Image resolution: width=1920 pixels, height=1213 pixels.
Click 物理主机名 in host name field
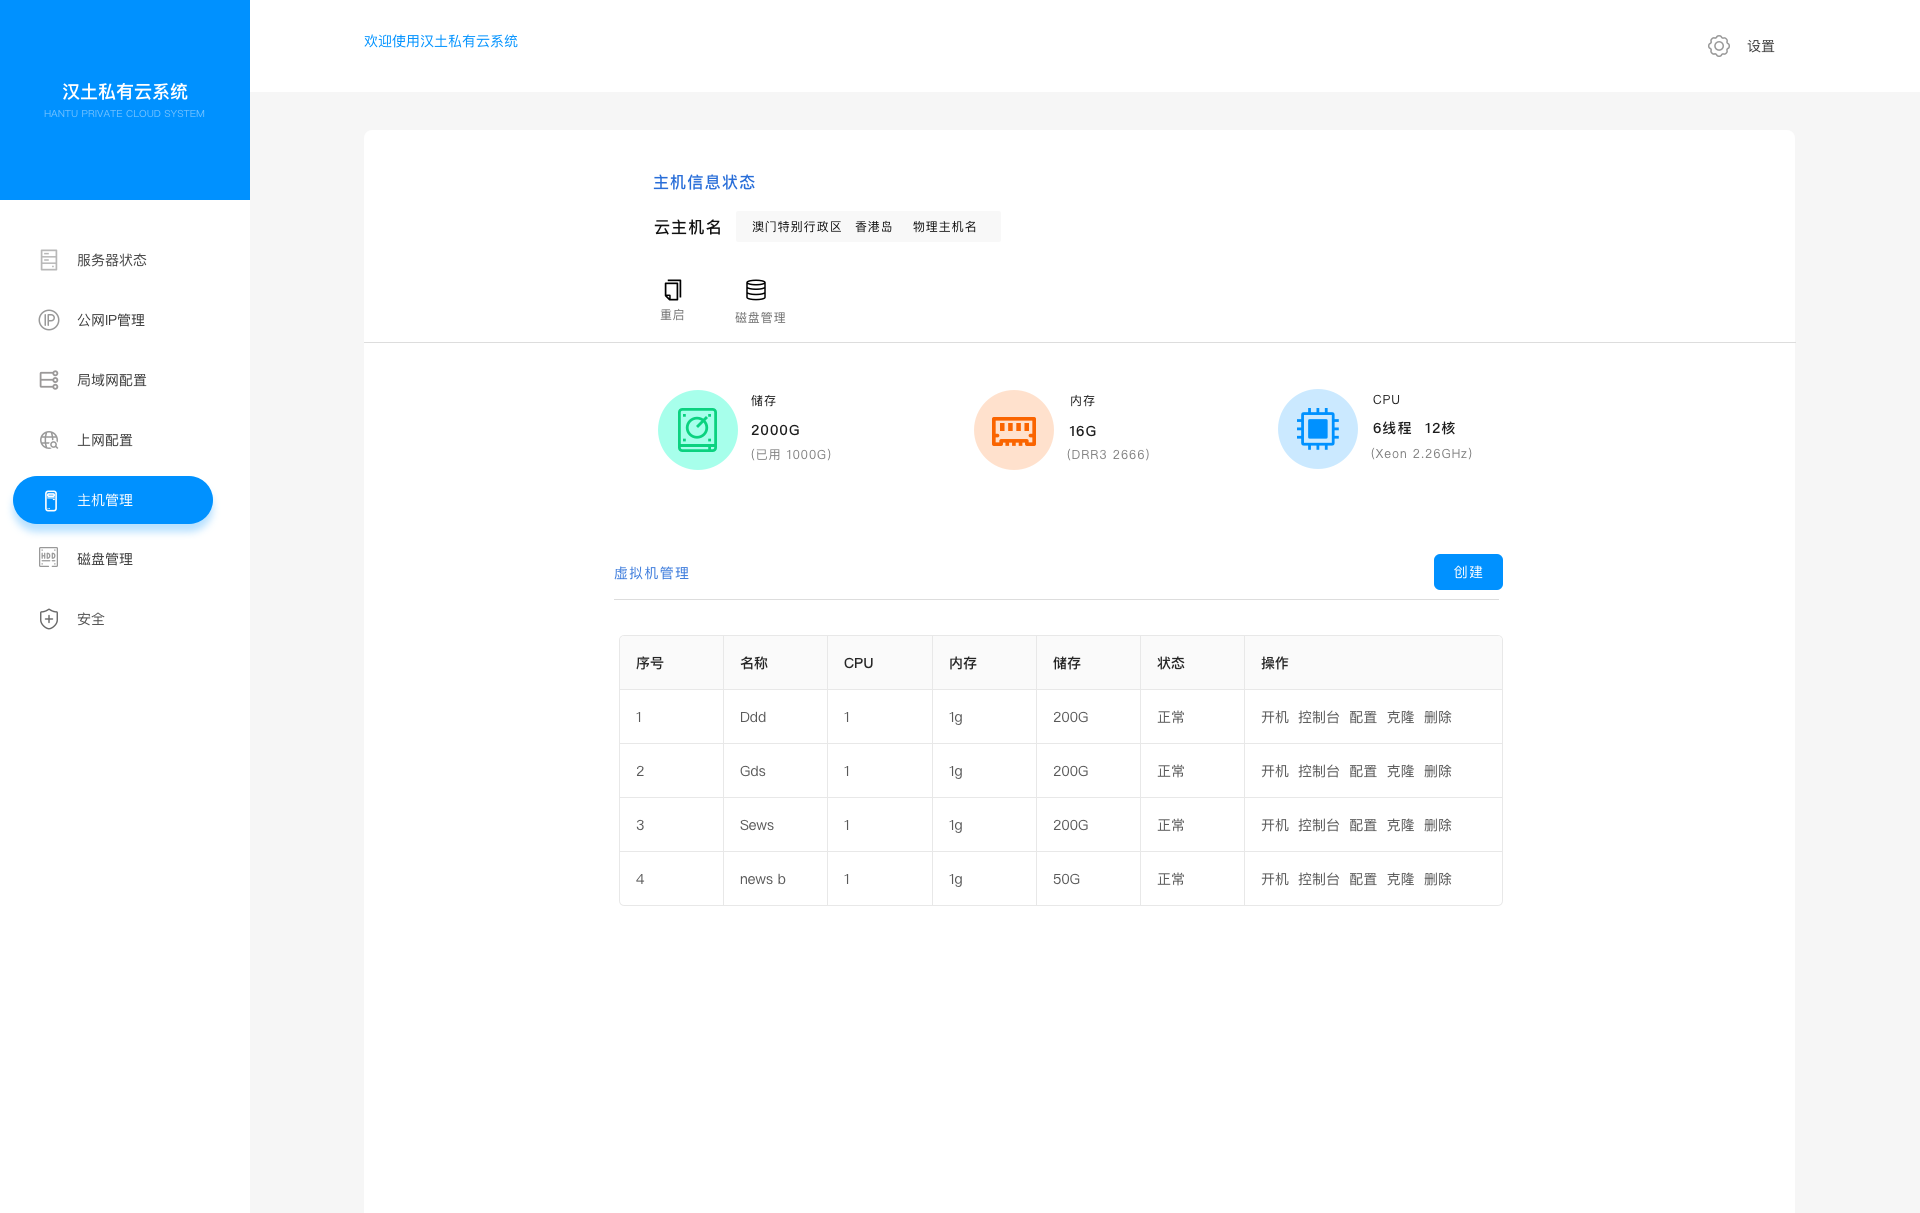(945, 227)
